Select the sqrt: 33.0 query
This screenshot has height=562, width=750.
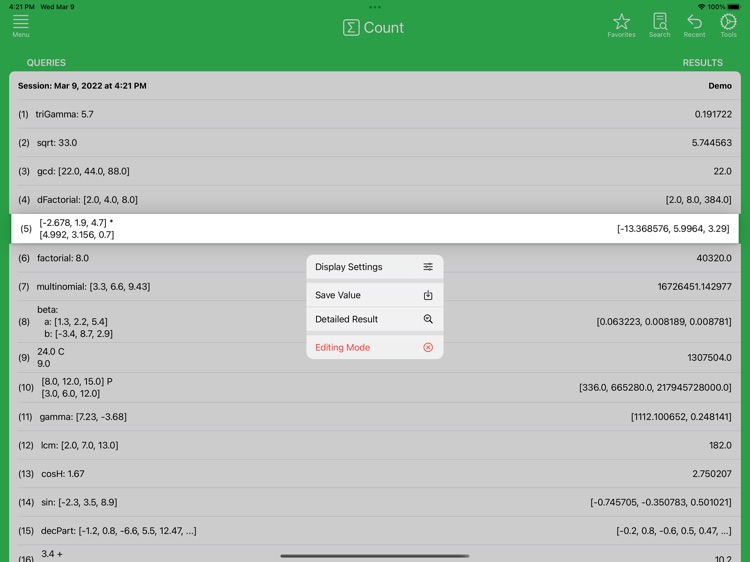pos(375,143)
